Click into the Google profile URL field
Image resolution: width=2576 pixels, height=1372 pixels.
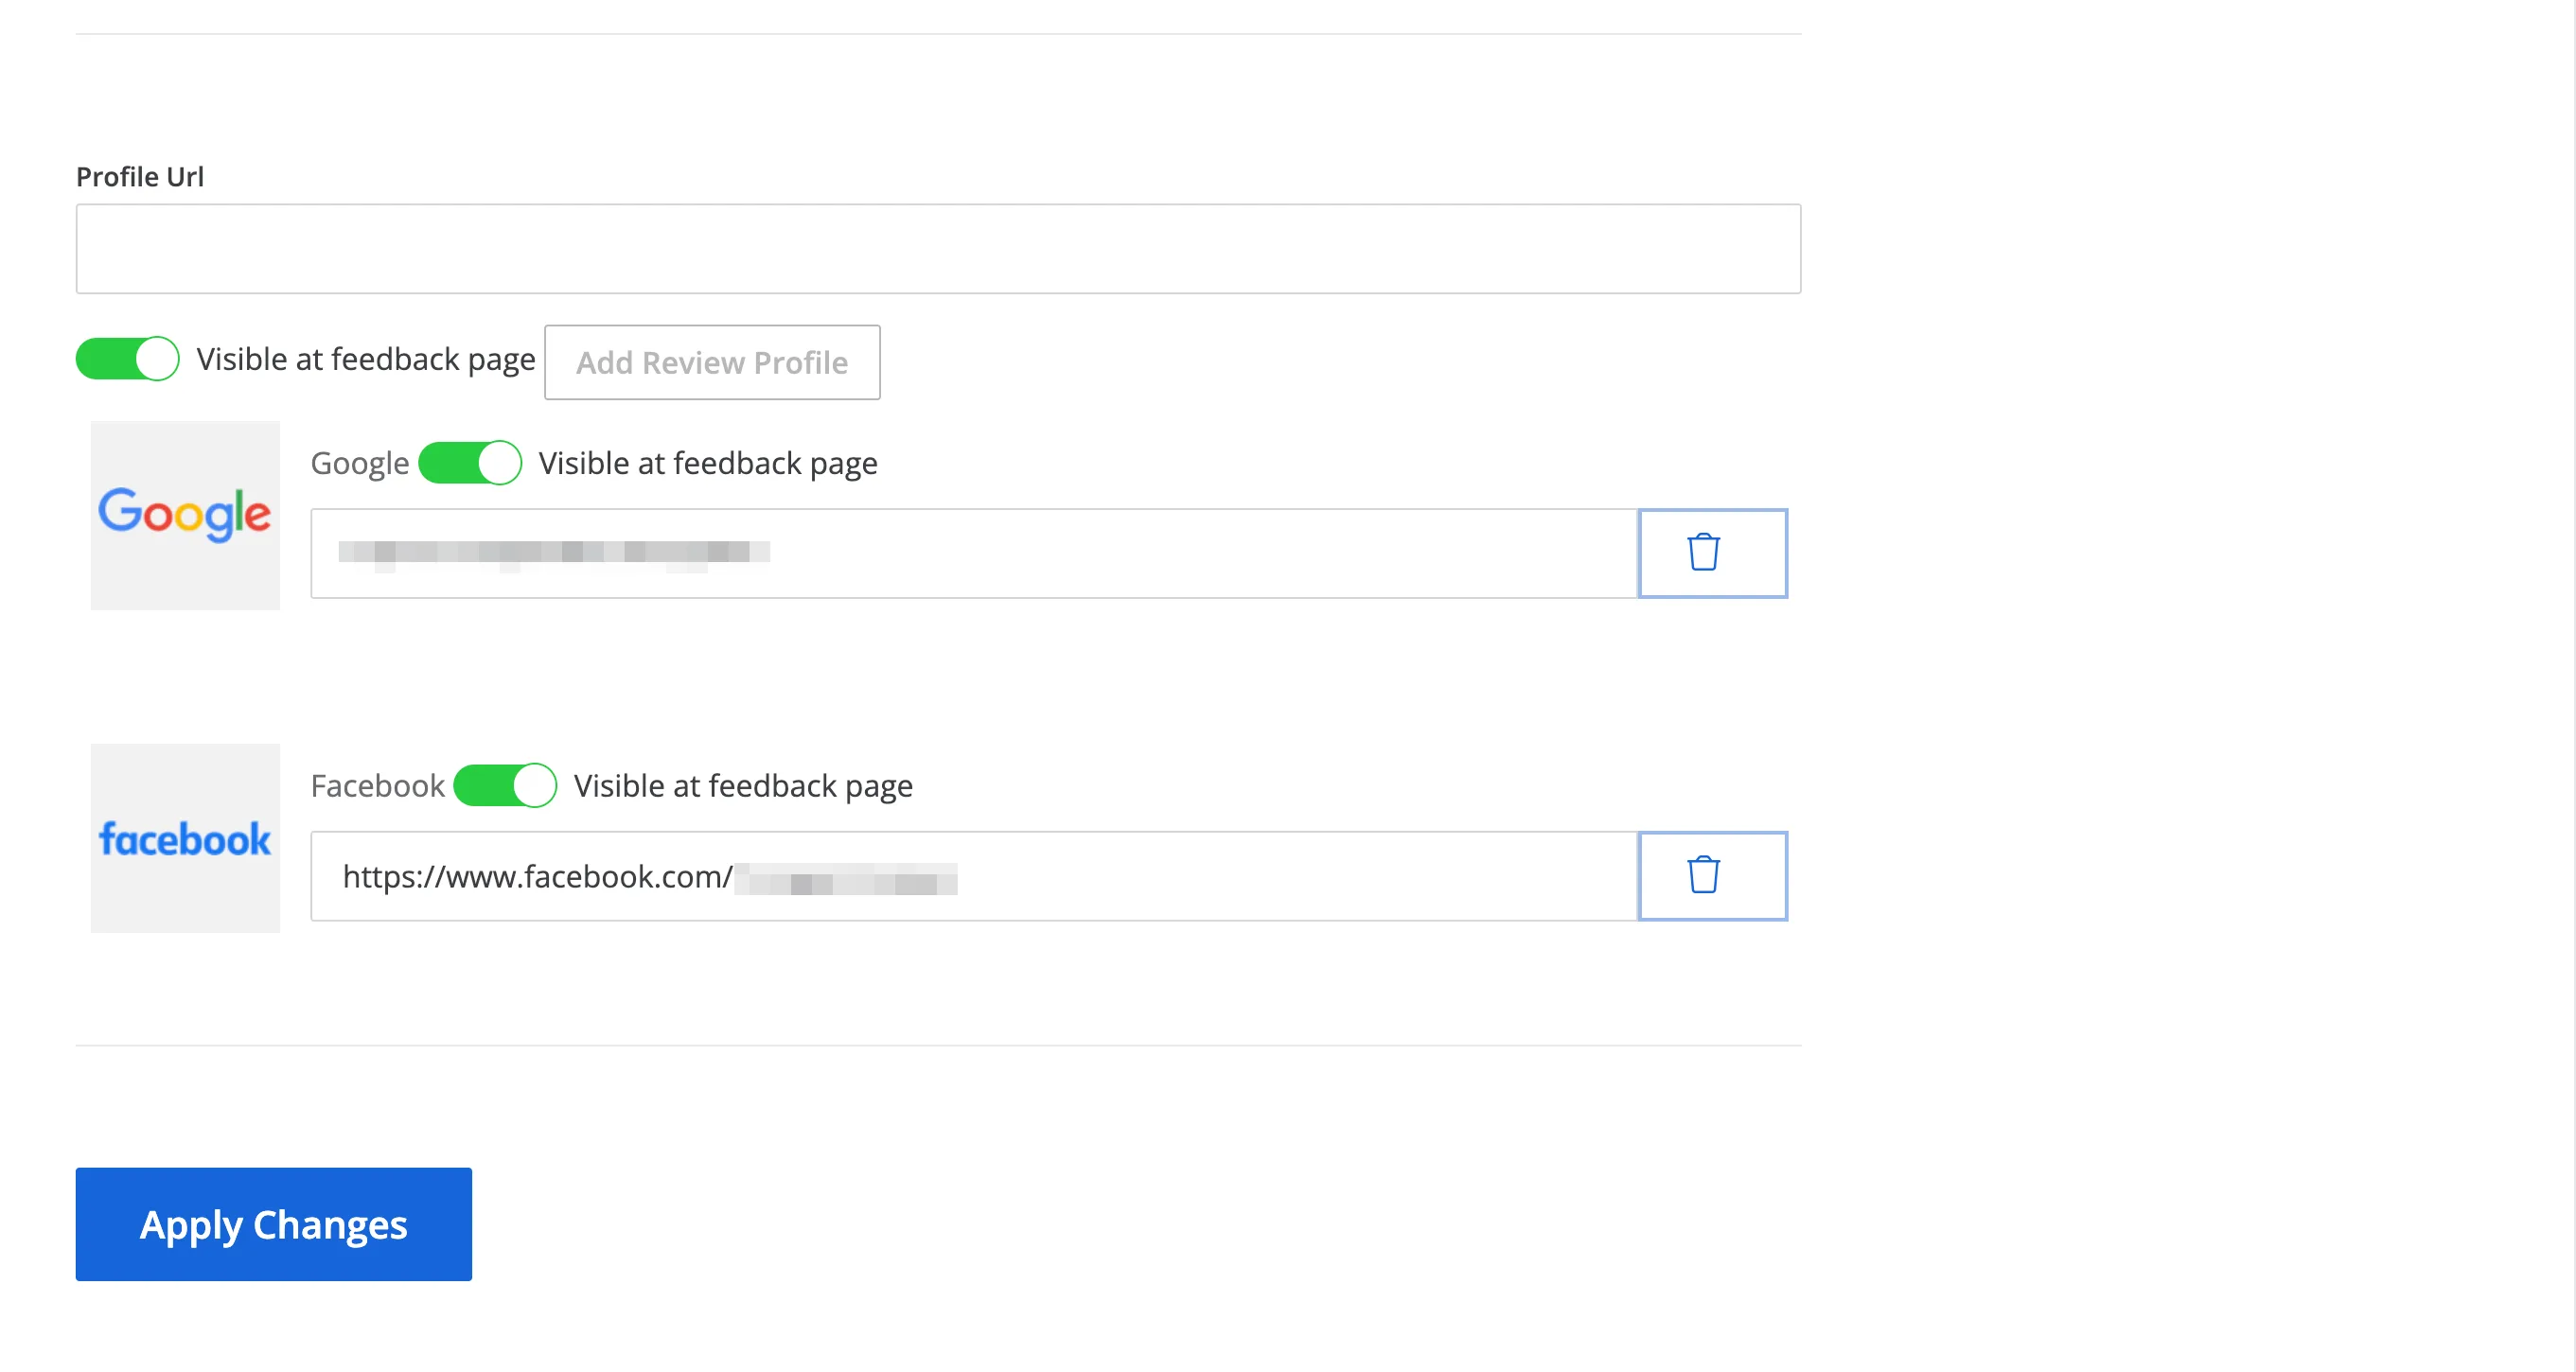(x=974, y=553)
